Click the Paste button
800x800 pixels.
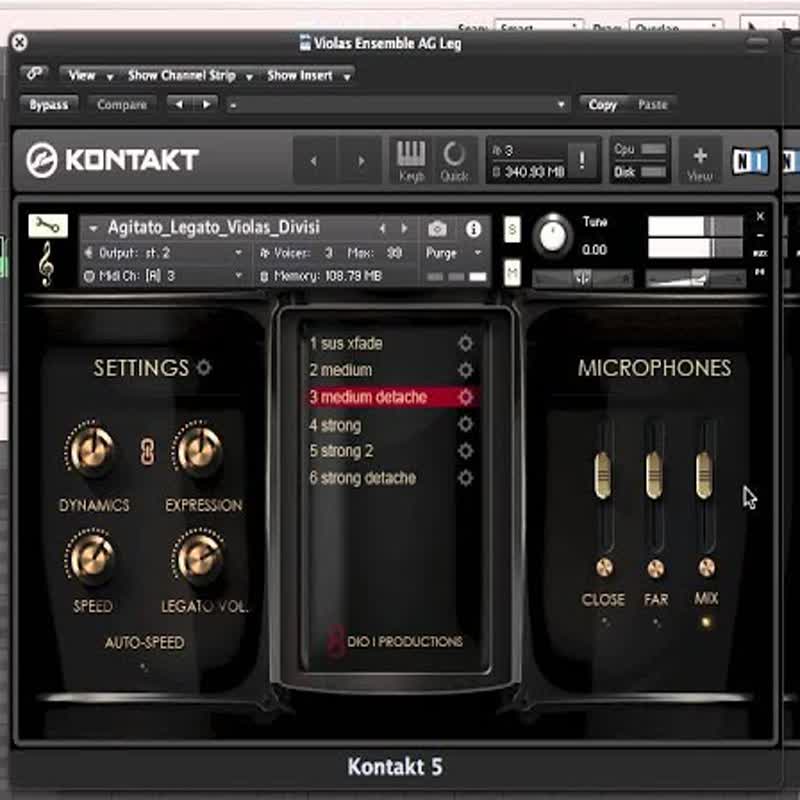[x=653, y=105]
